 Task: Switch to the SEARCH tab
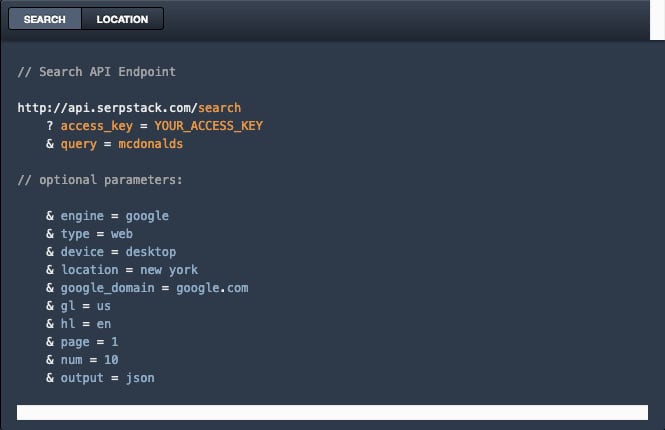(x=44, y=19)
